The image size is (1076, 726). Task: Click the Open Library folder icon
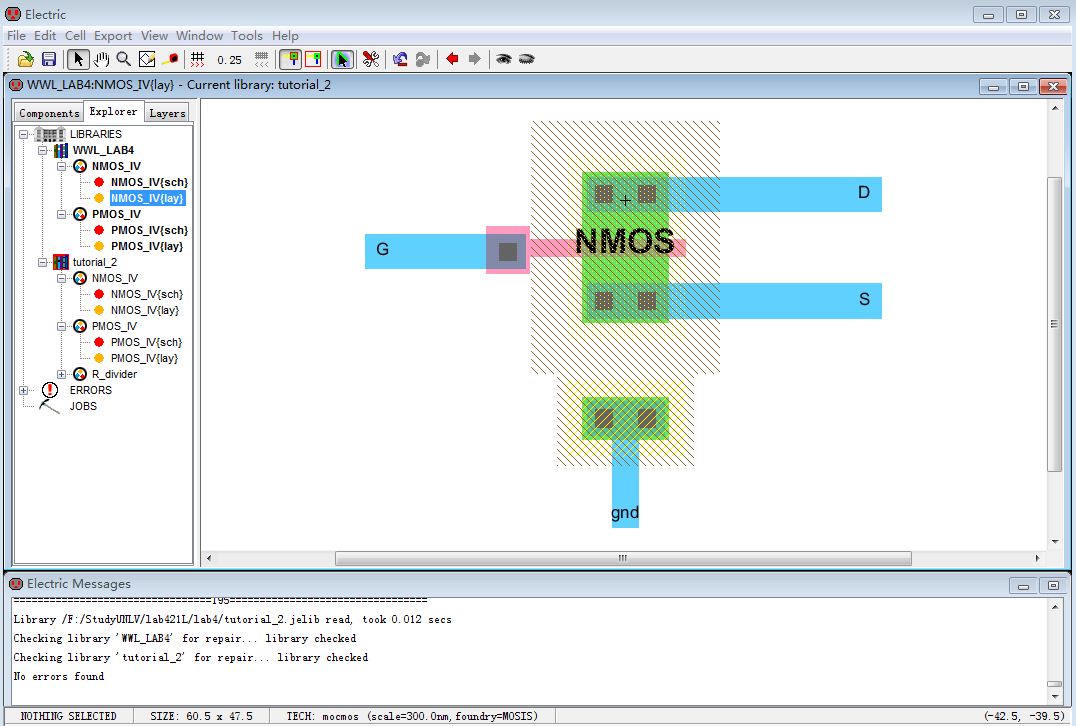pos(26,59)
